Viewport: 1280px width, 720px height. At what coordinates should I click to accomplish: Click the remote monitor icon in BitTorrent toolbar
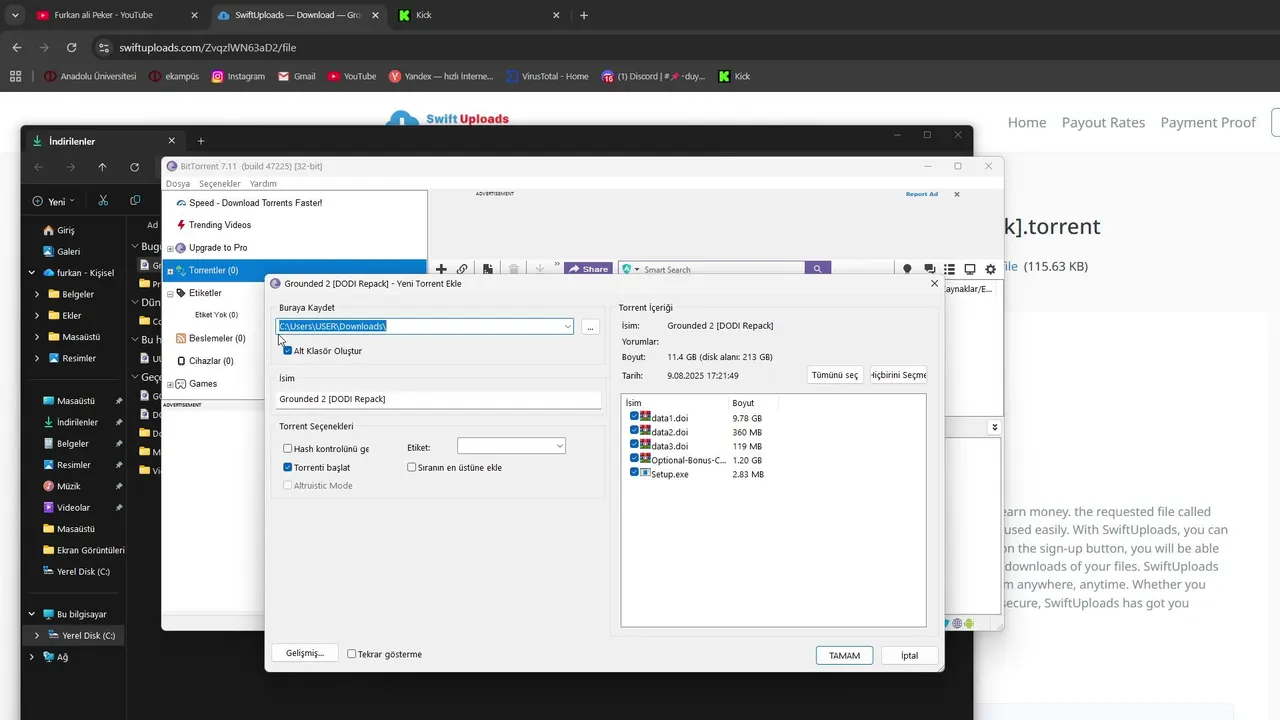(970, 269)
